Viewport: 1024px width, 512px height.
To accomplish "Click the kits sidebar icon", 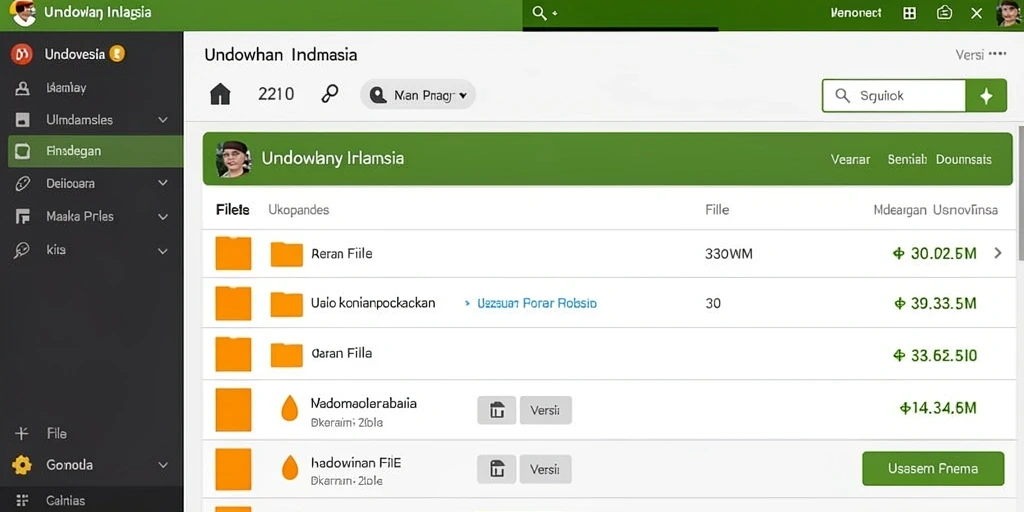I will pos(22,249).
